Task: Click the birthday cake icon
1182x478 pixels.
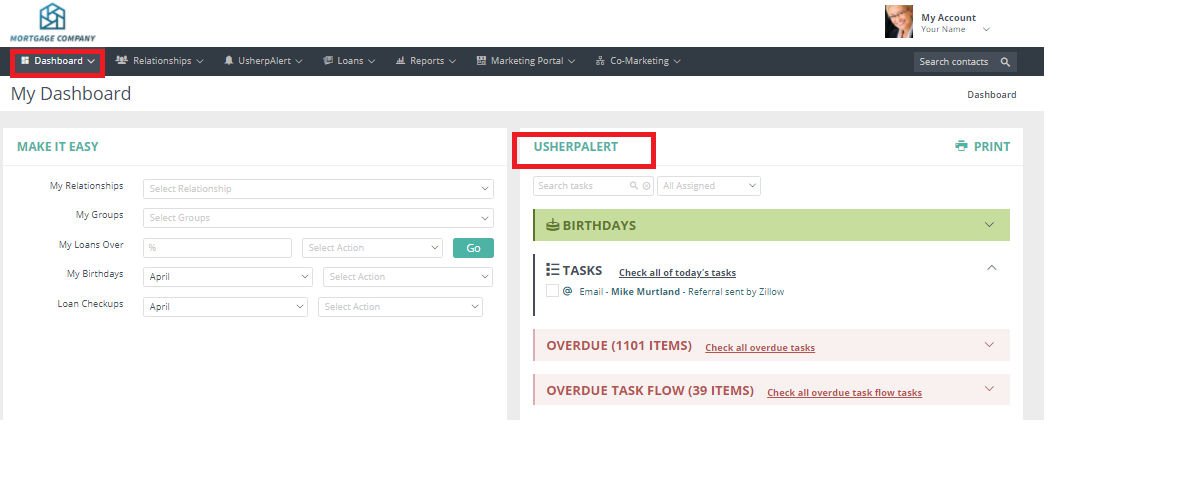Action: click(x=552, y=225)
